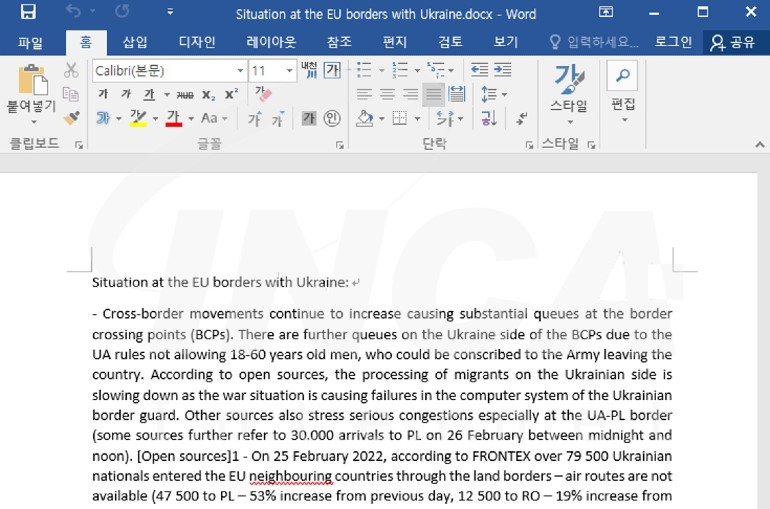Open line spacing options
The image size is (770, 509).
tap(494, 94)
